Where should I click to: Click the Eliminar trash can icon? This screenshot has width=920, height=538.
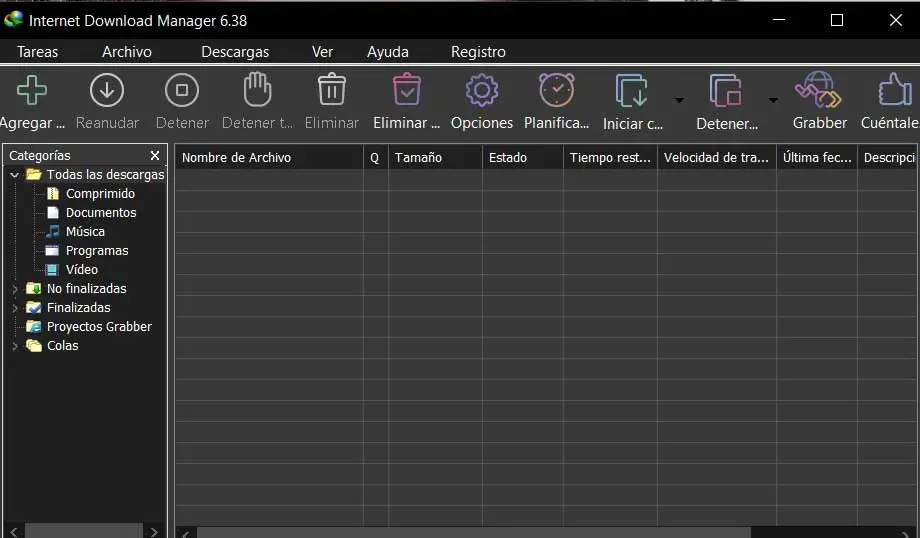pyautogui.click(x=332, y=89)
